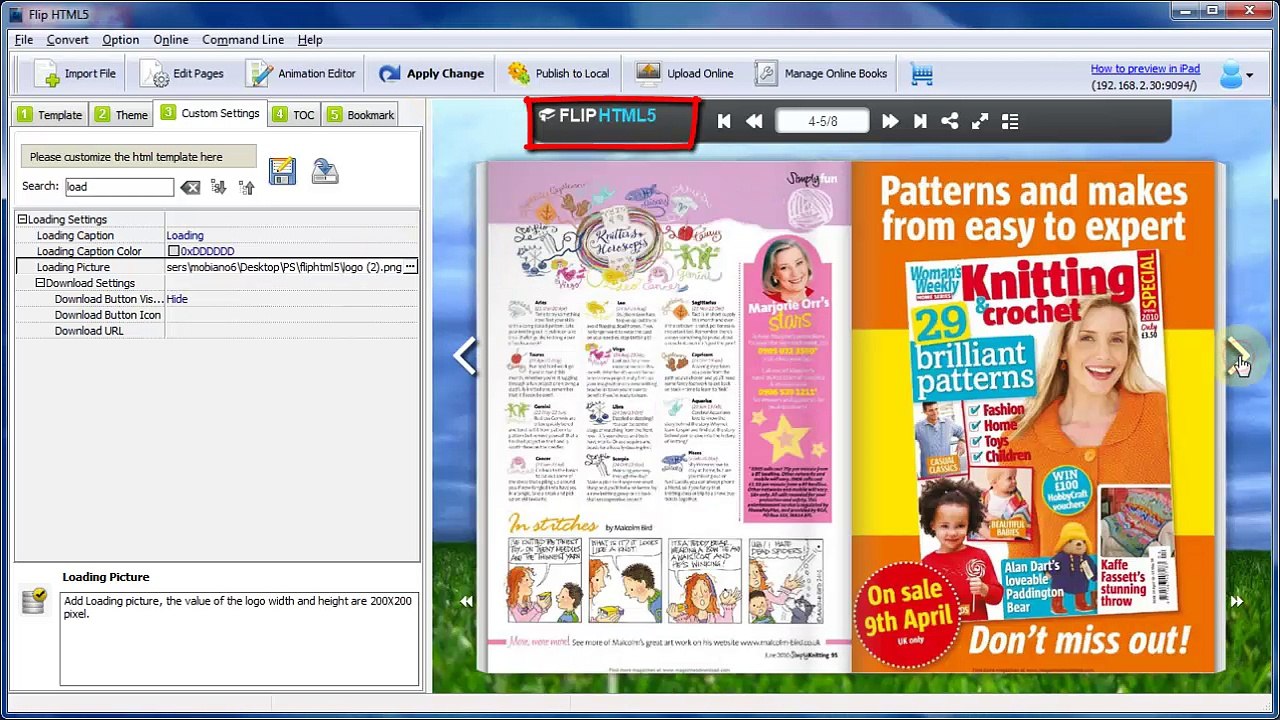This screenshot has width=1280, height=720.
Task: Click the share icon in the viewer
Action: coord(950,121)
